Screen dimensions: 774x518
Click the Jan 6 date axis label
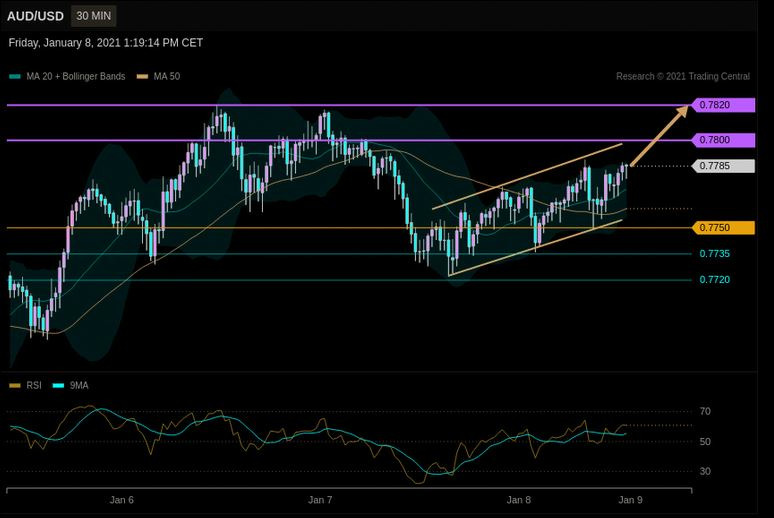tap(121, 500)
